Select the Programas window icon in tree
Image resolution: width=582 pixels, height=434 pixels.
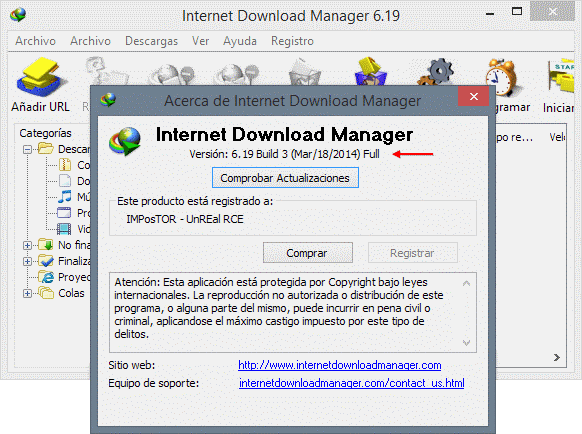click(x=64, y=213)
